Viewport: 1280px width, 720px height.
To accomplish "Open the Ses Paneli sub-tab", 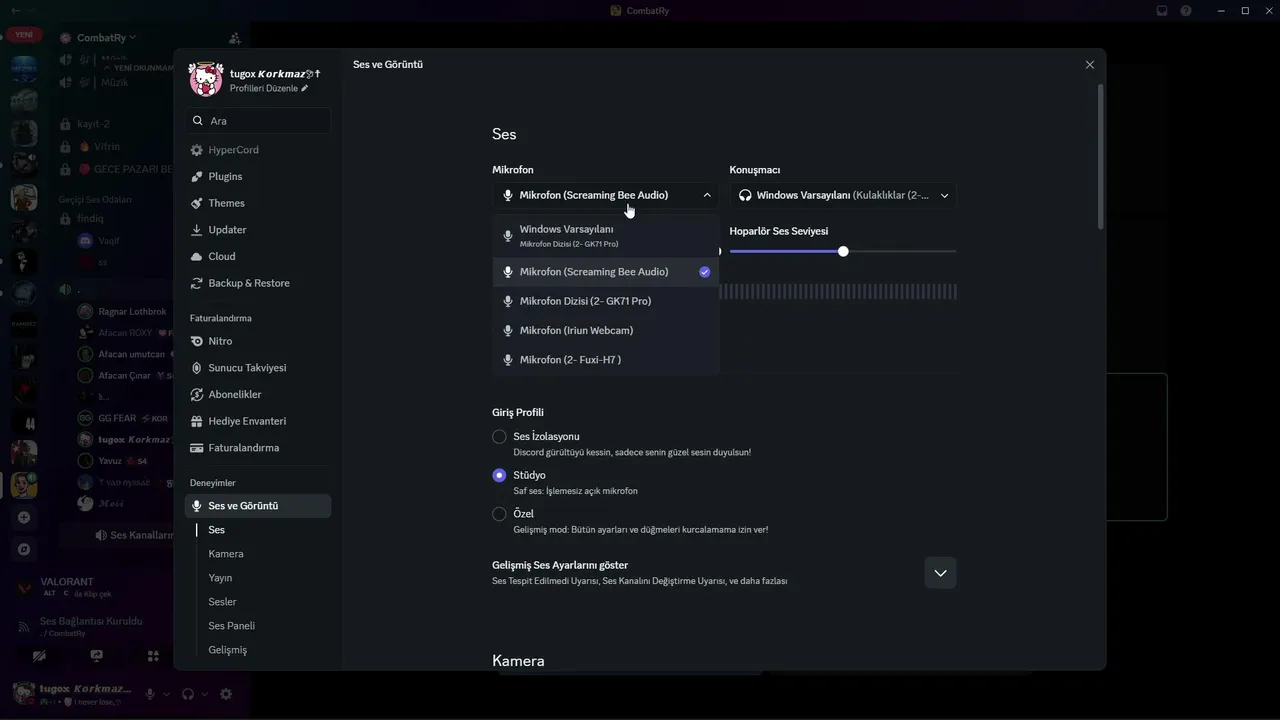I will (232, 626).
